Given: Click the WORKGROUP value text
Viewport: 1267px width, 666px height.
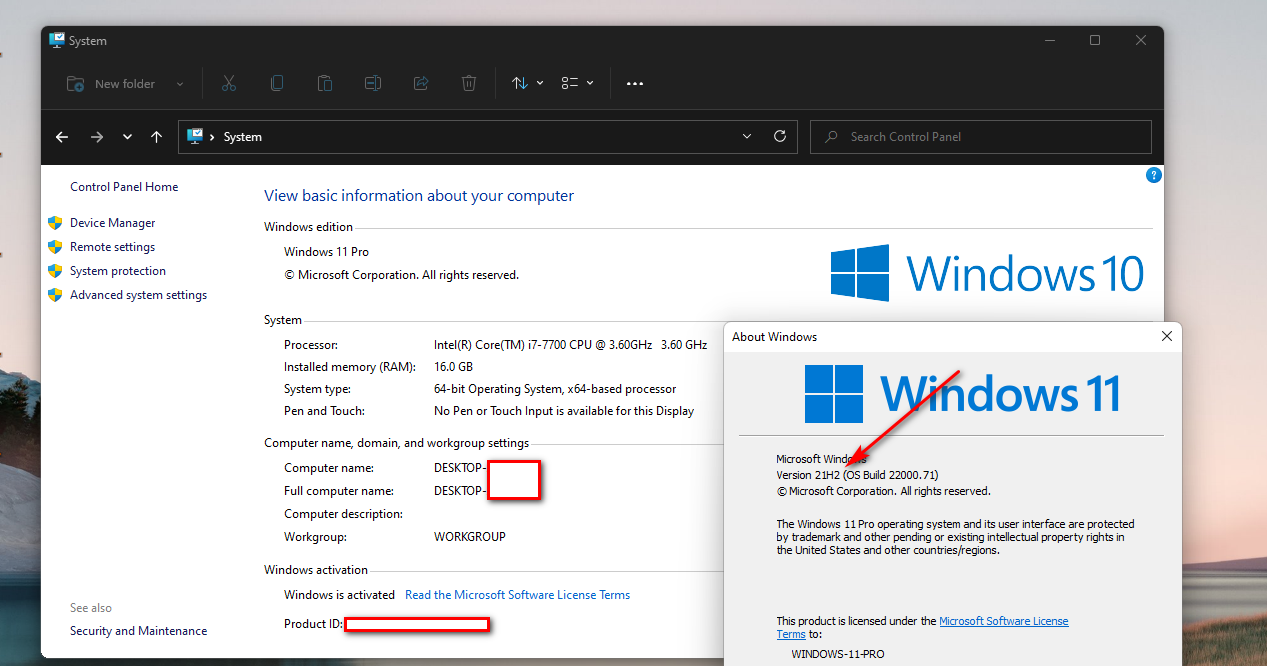Looking at the screenshot, I should click(x=470, y=537).
